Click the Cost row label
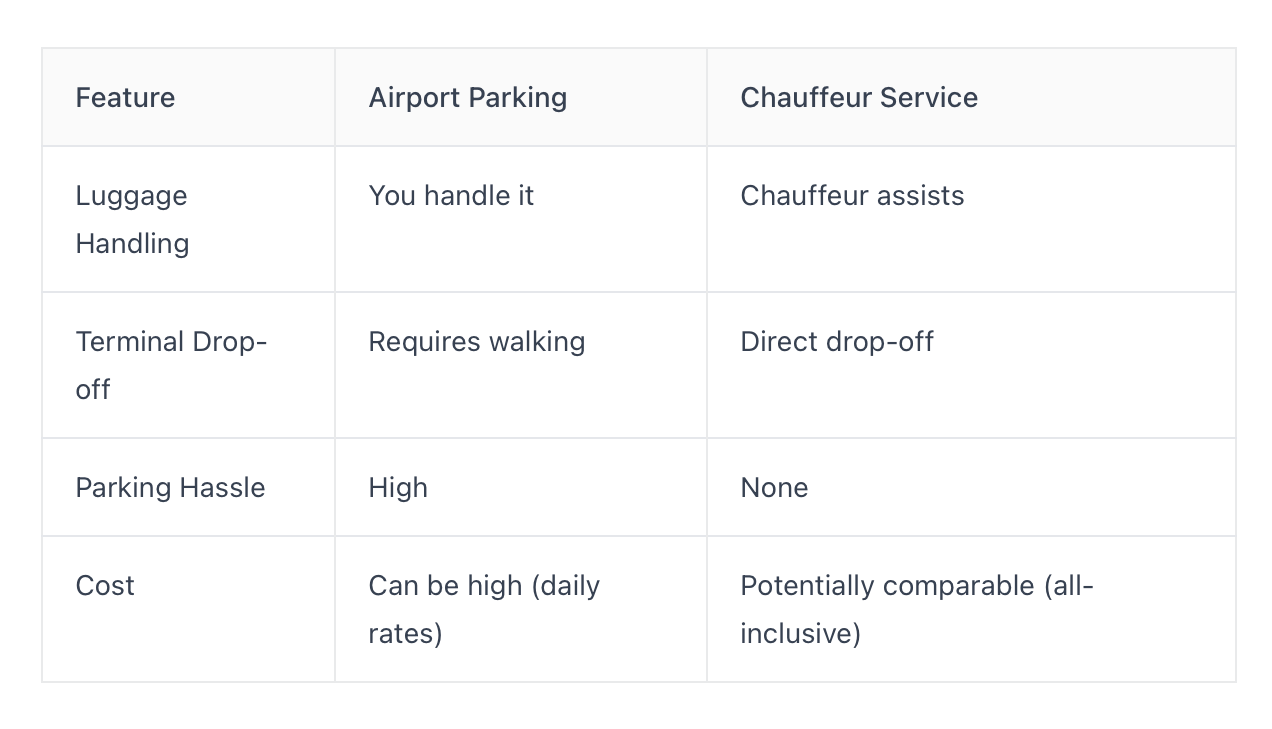The height and width of the screenshot is (729, 1272). [188, 609]
